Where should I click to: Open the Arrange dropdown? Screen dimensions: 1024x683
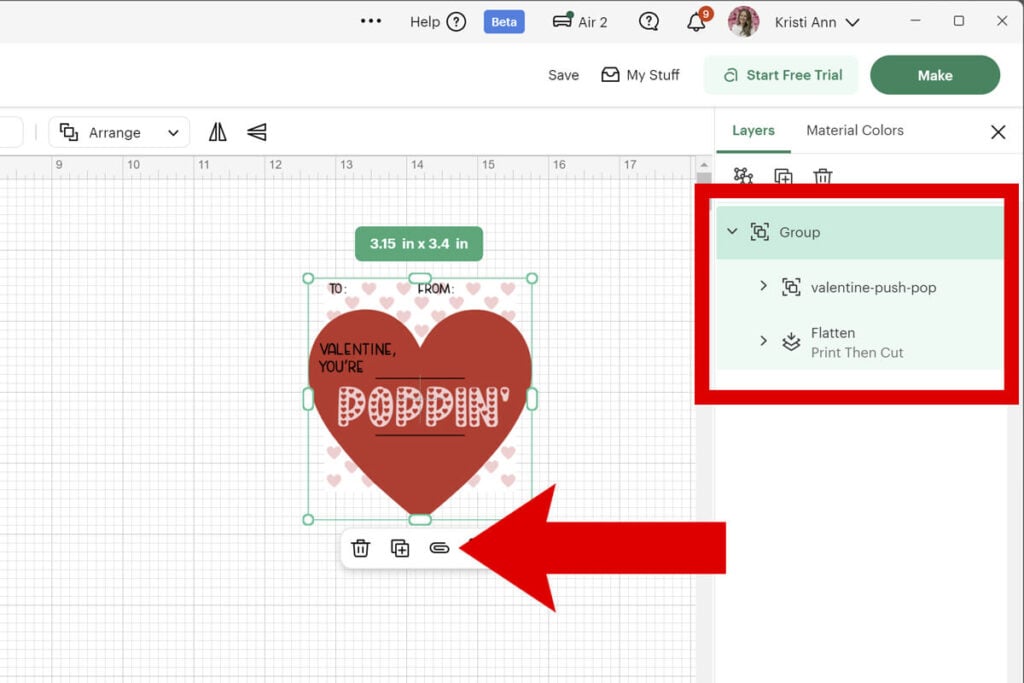click(119, 132)
